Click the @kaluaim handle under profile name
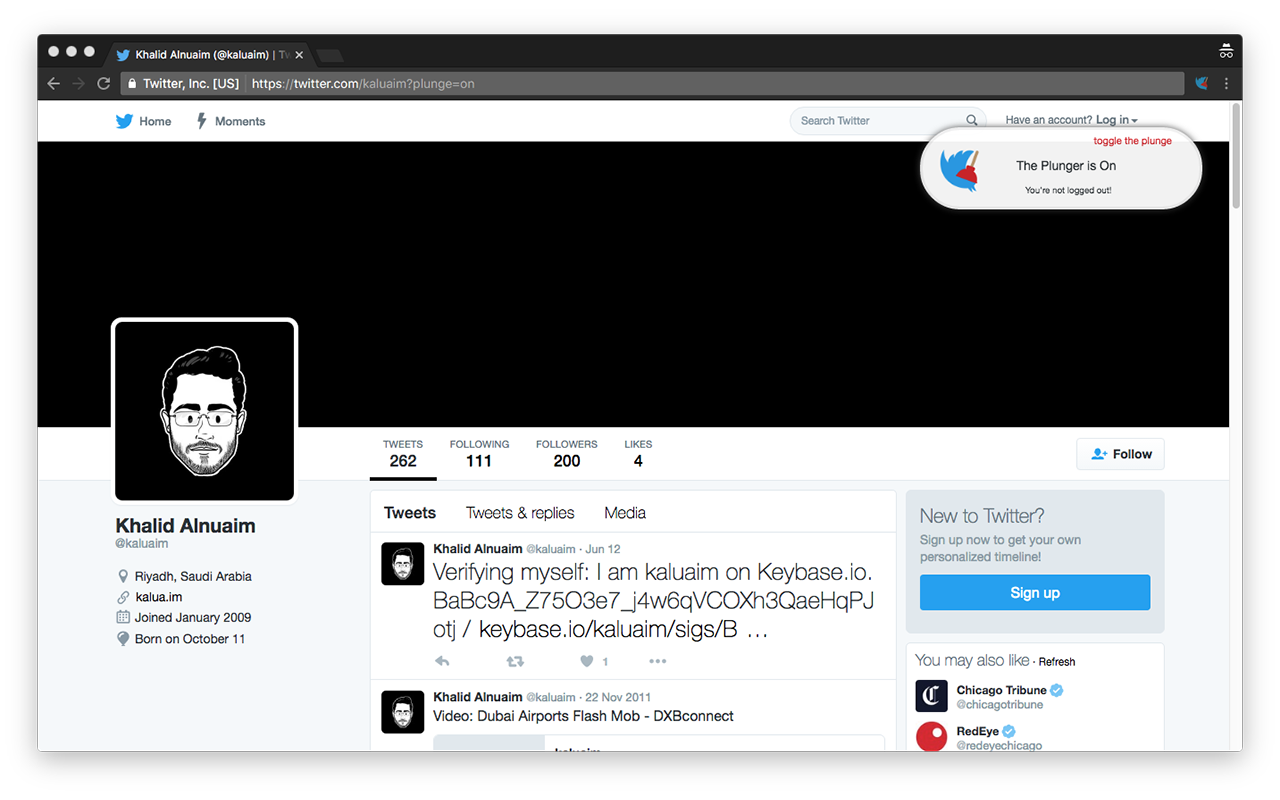This screenshot has height=800, width=1280. click(x=141, y=544)
